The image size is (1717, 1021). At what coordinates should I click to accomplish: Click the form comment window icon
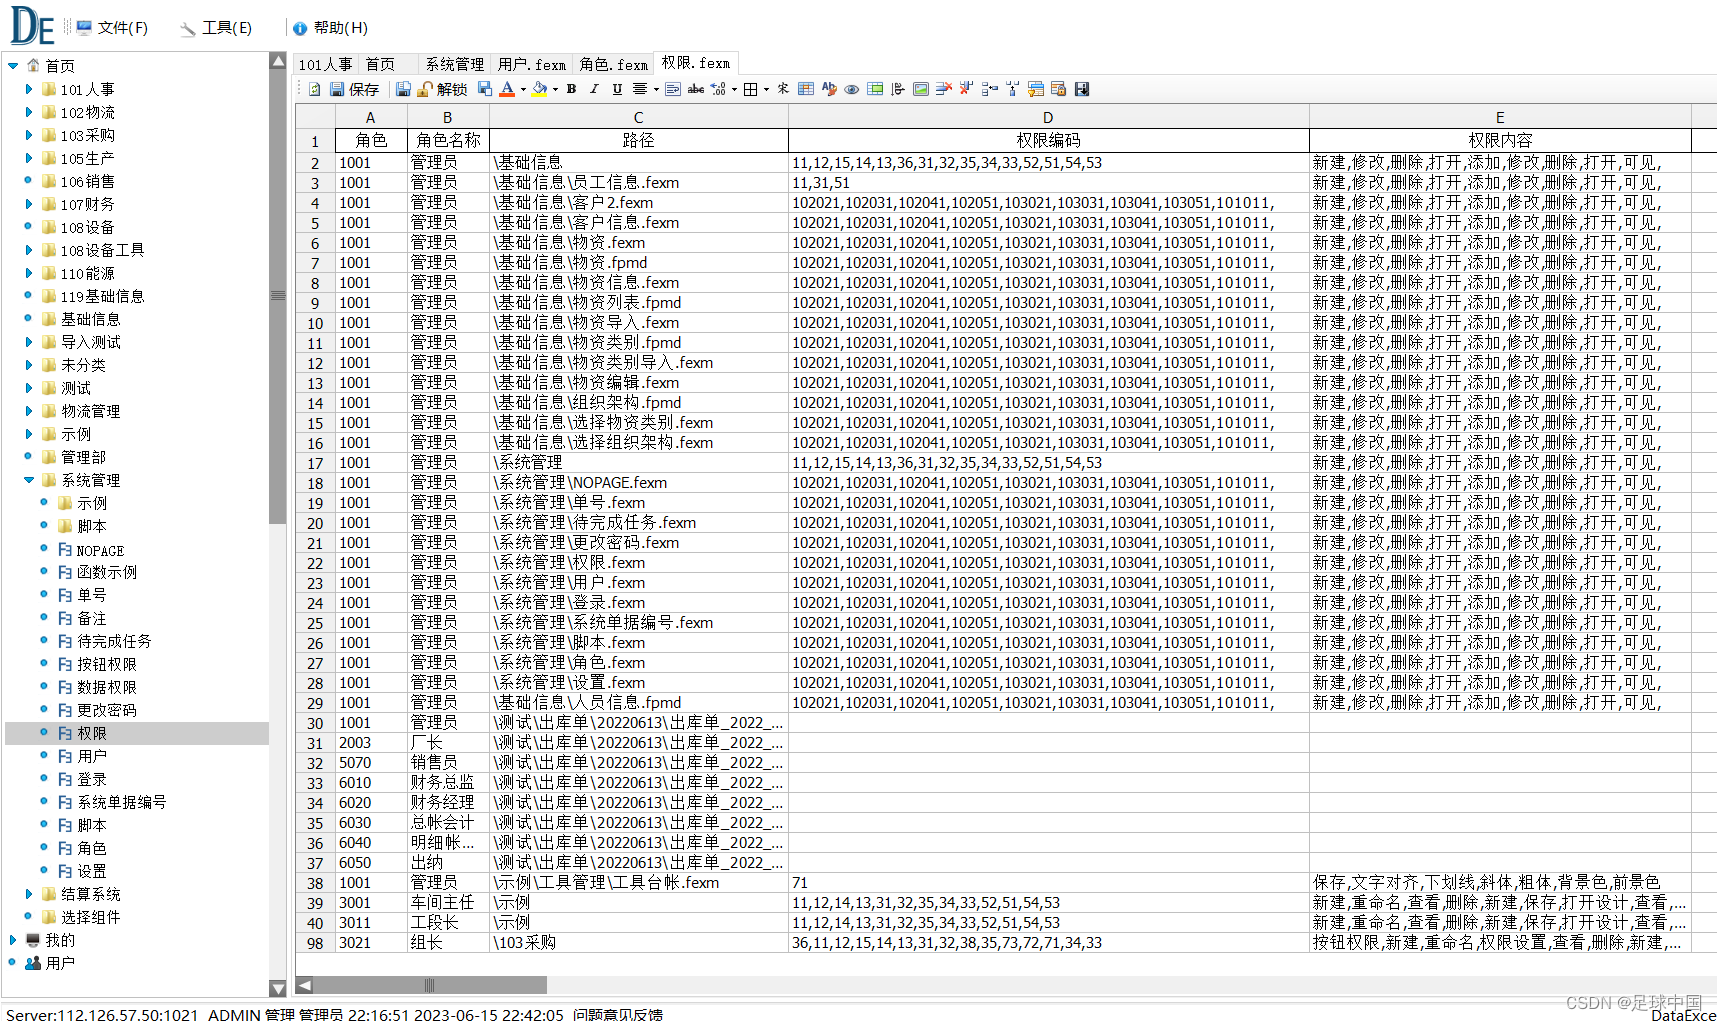(x=1036, y=89)
